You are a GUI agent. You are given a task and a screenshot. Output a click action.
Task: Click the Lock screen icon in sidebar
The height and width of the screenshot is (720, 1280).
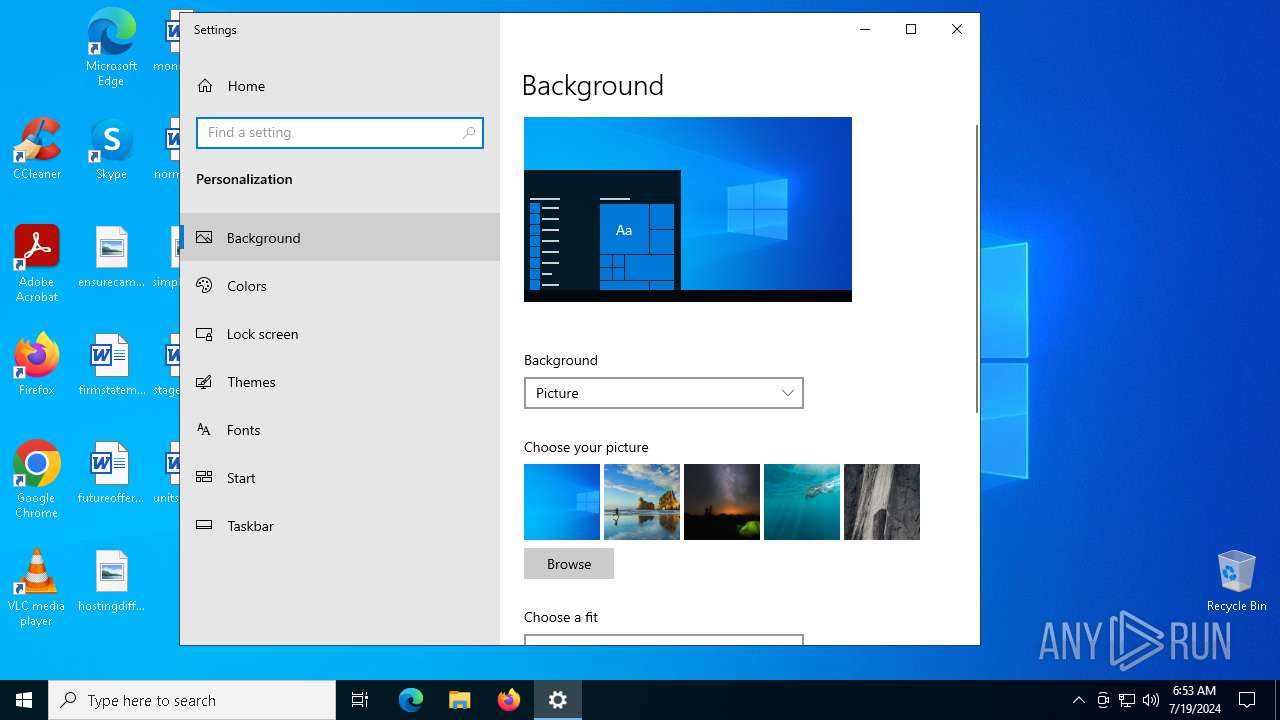(x=204, y=334)
